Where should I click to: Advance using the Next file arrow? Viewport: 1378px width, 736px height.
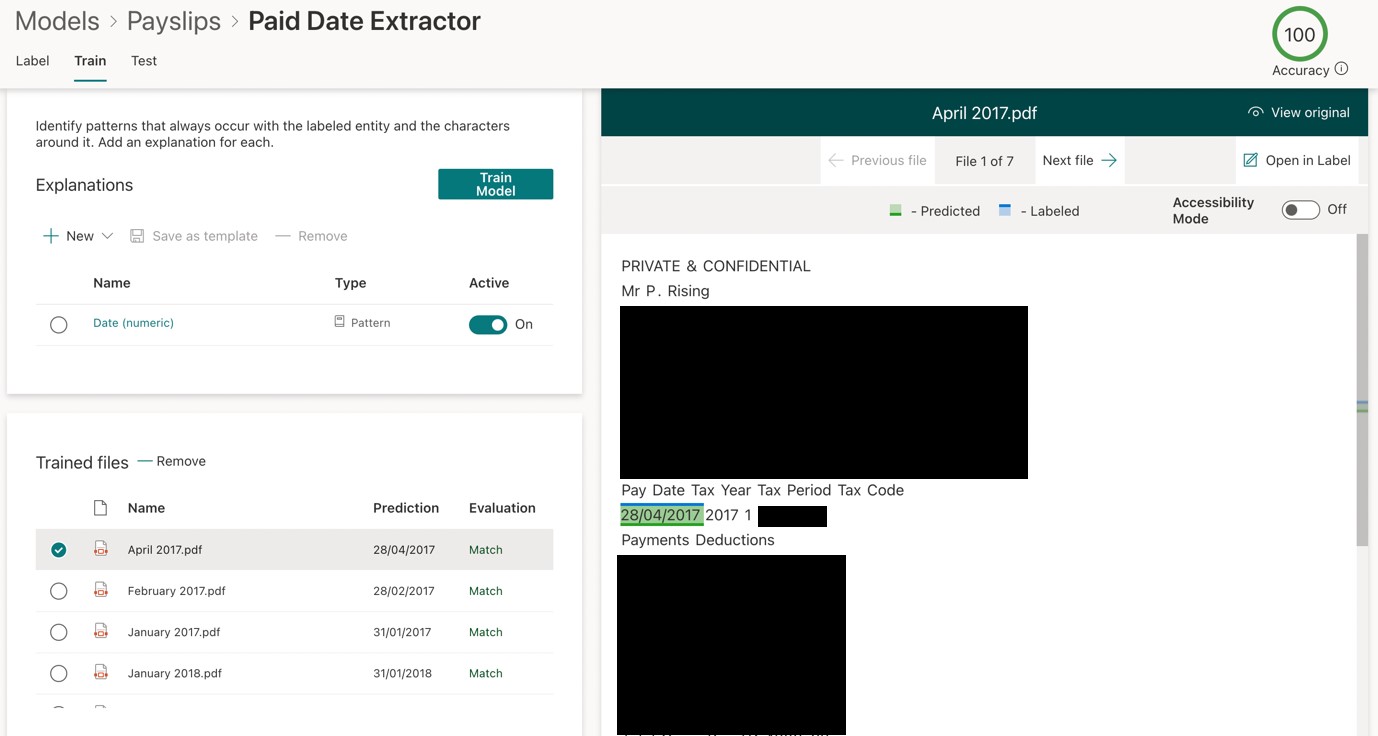pos(1108,159)
